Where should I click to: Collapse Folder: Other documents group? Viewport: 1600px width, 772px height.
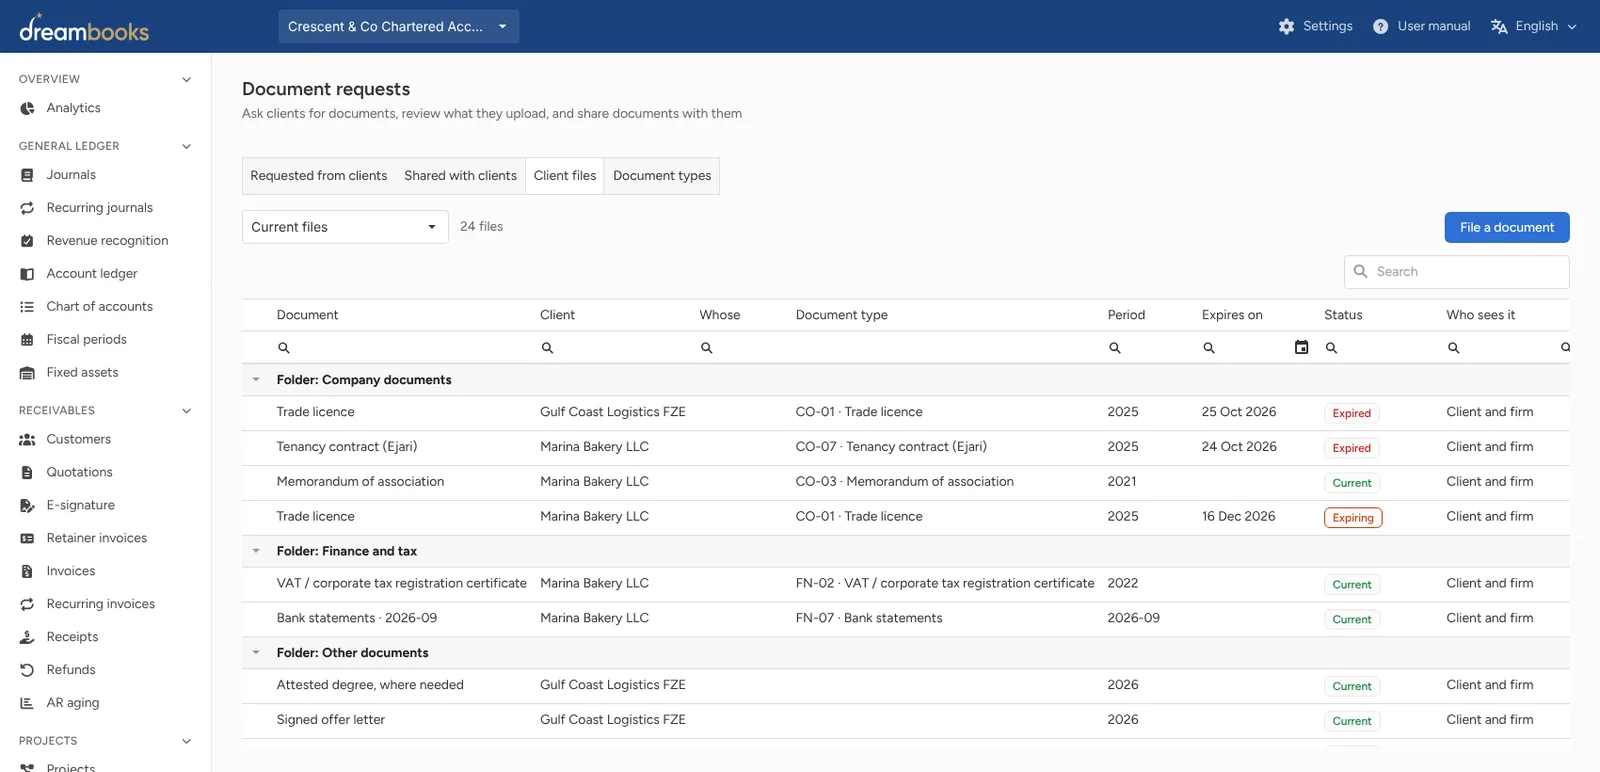pos(256,653)
